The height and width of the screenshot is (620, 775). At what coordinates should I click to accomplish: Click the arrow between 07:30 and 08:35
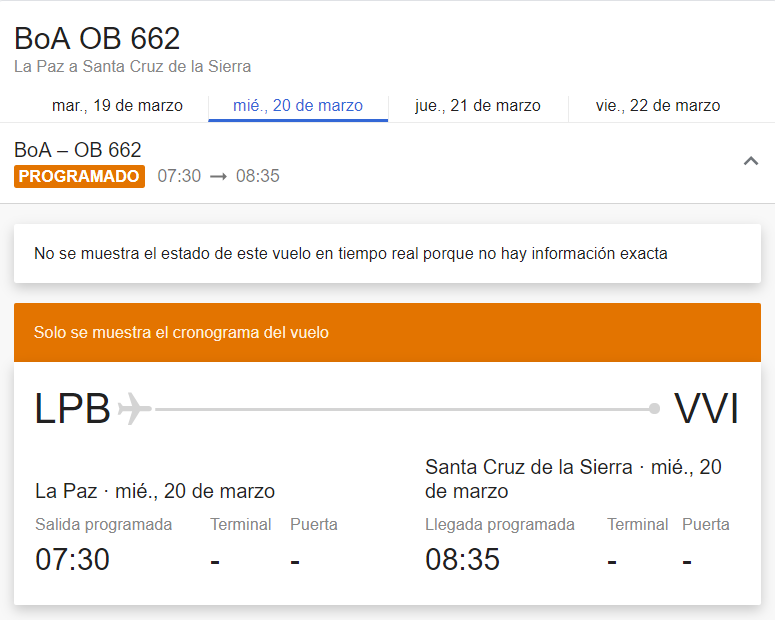tap(218, 177)
